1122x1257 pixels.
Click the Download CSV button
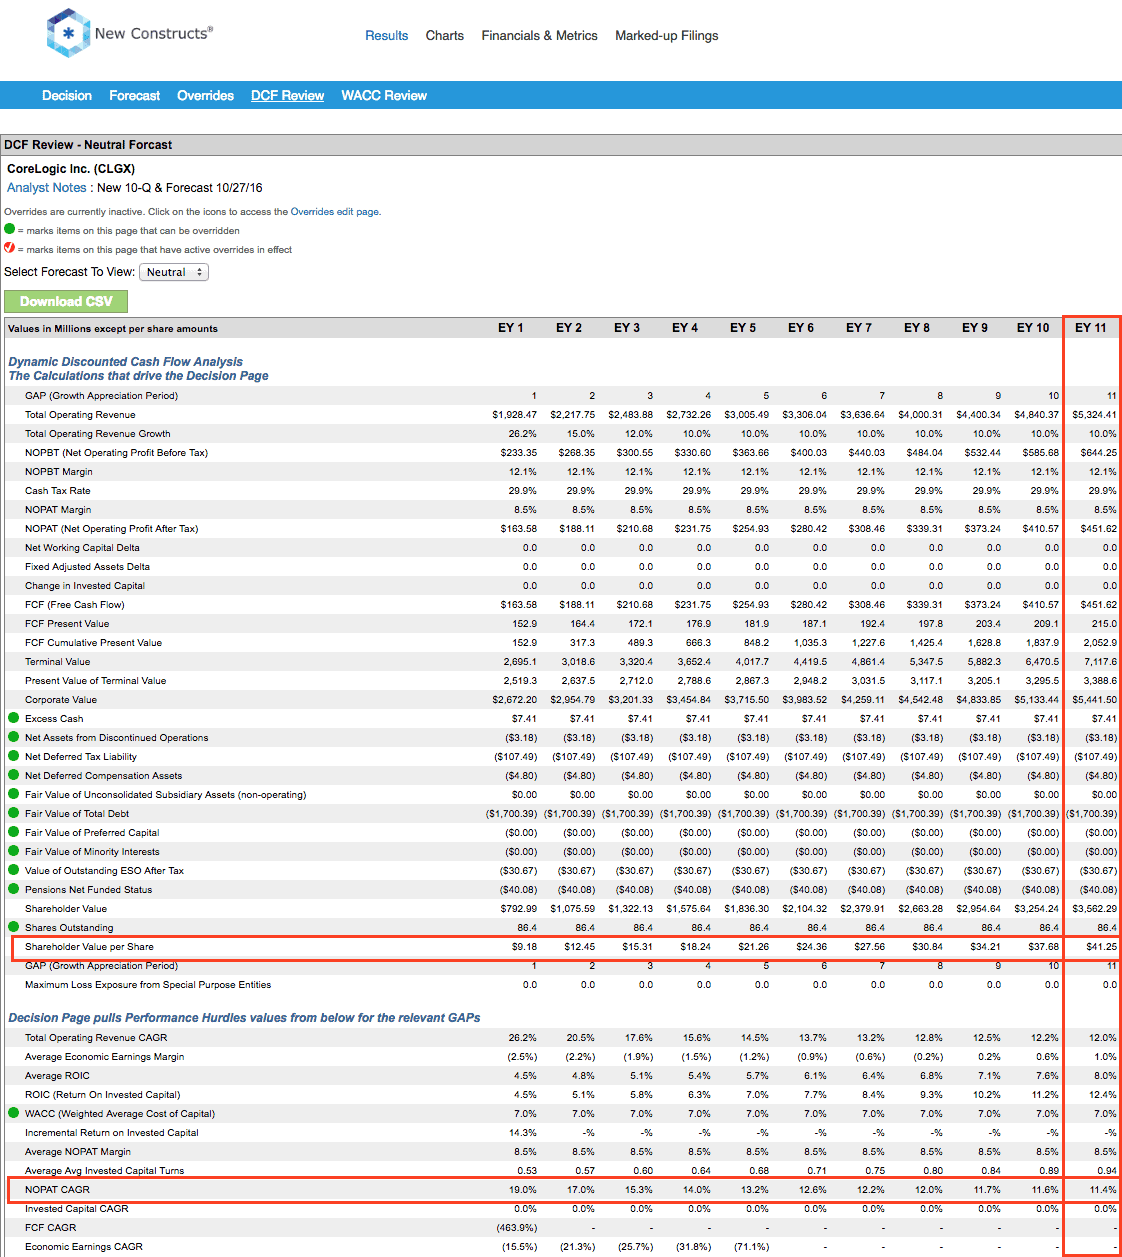66,301
